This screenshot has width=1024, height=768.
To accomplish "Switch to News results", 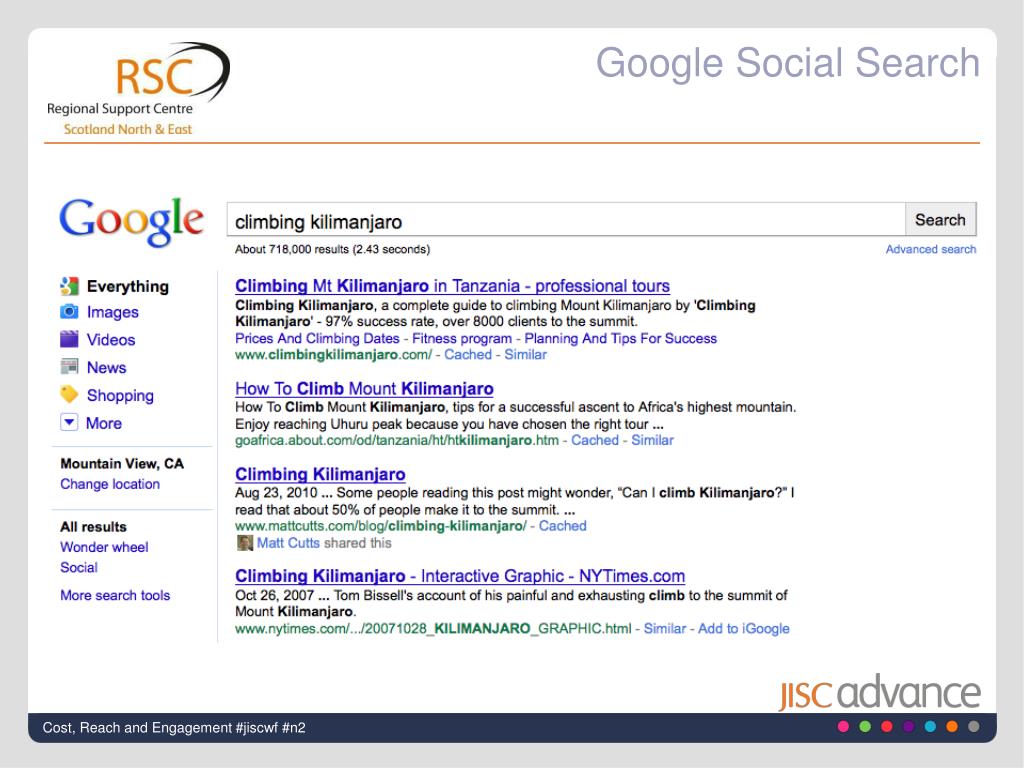I will (x=106, y=367).
